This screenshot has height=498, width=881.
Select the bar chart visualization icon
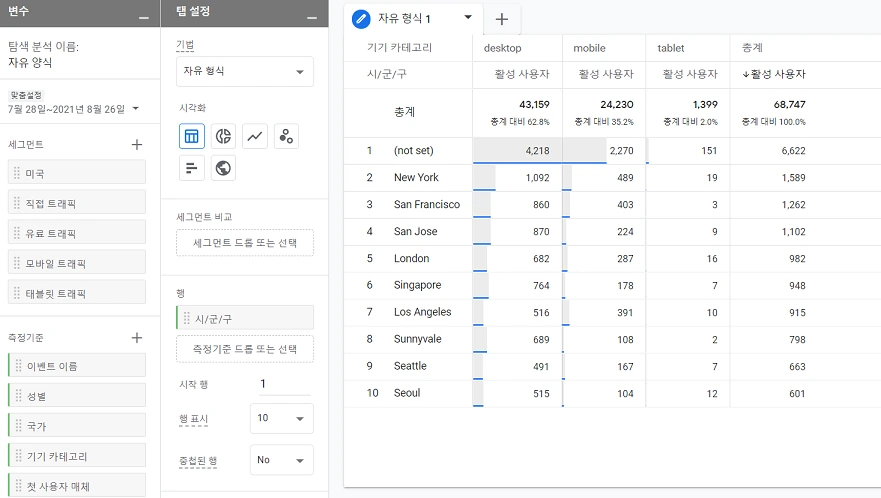[192, 167]
